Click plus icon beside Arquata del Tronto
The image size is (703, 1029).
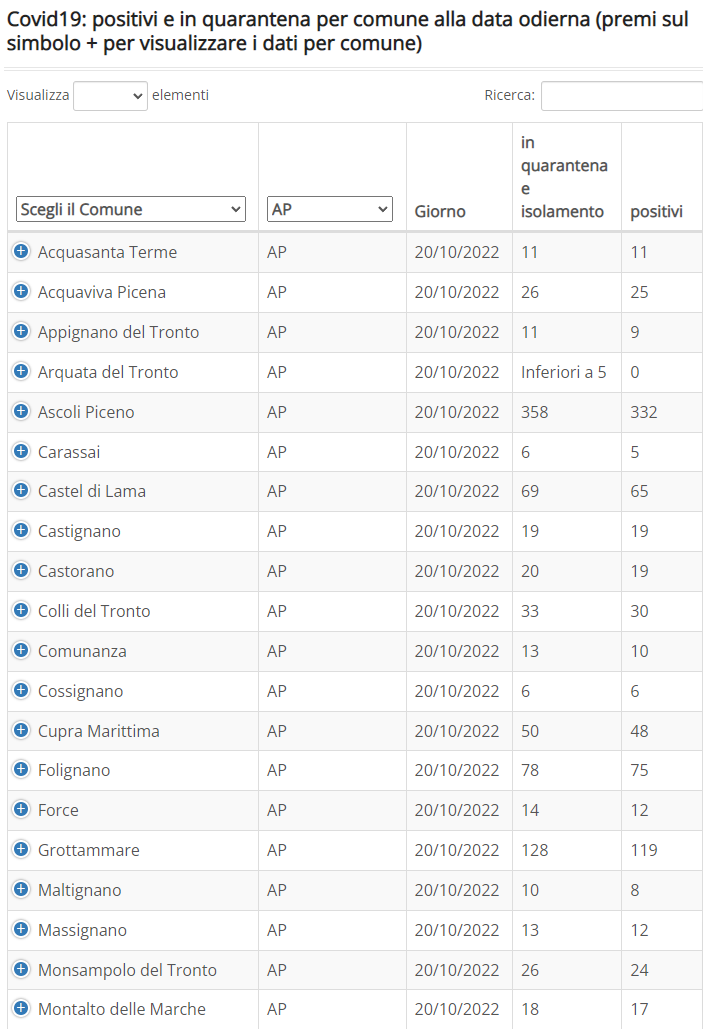(x=21, y=371)
